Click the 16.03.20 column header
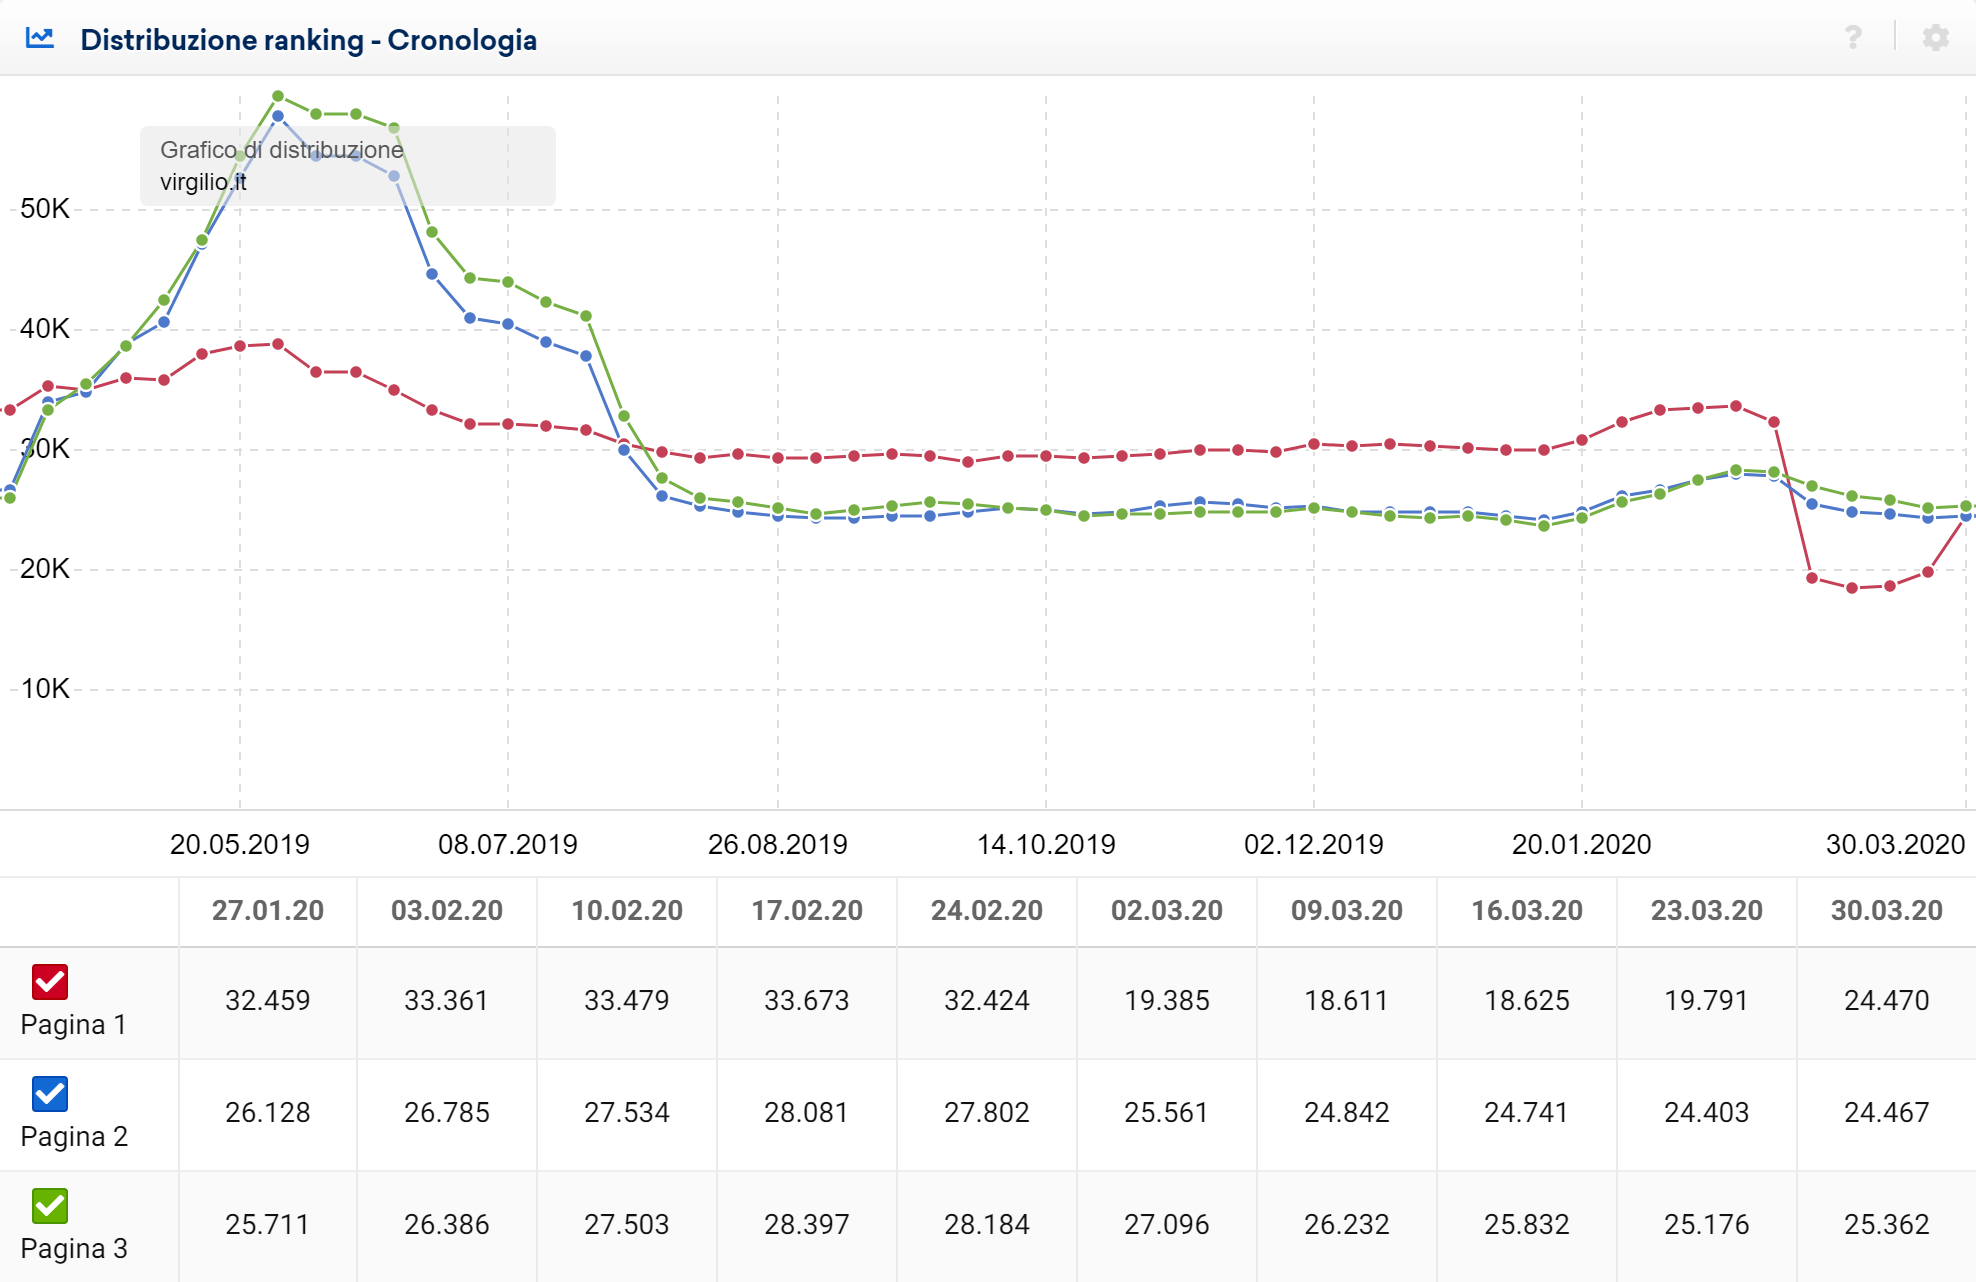 click(x=1527, y=911)
